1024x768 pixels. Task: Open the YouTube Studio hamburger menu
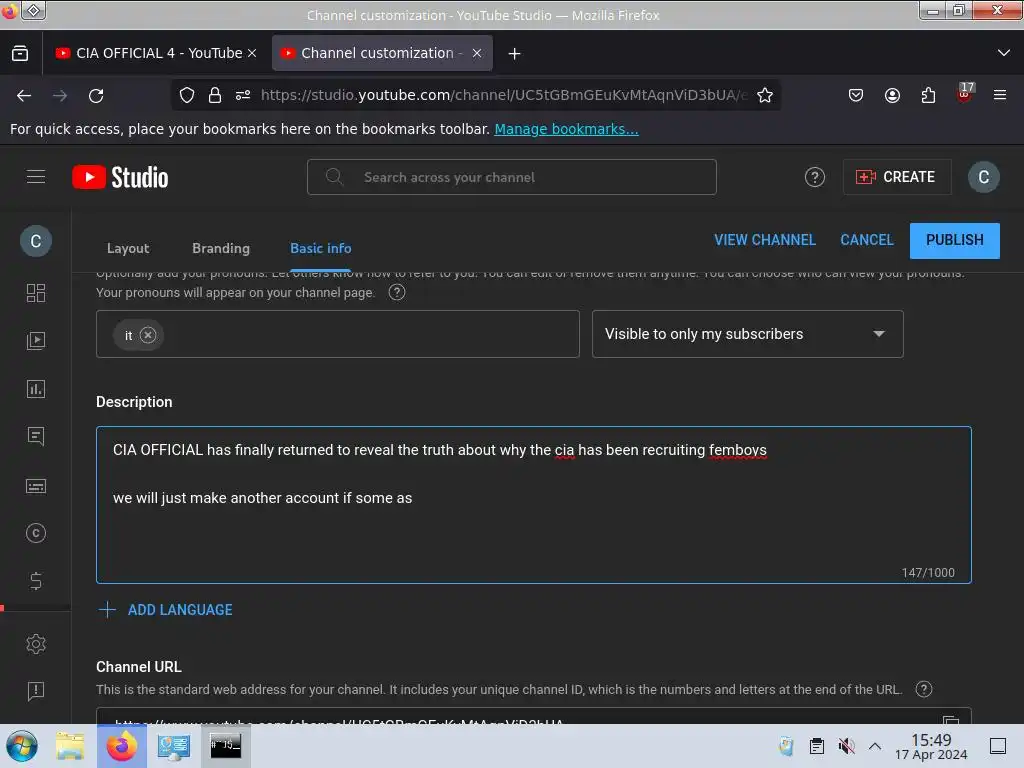(36, 177)
